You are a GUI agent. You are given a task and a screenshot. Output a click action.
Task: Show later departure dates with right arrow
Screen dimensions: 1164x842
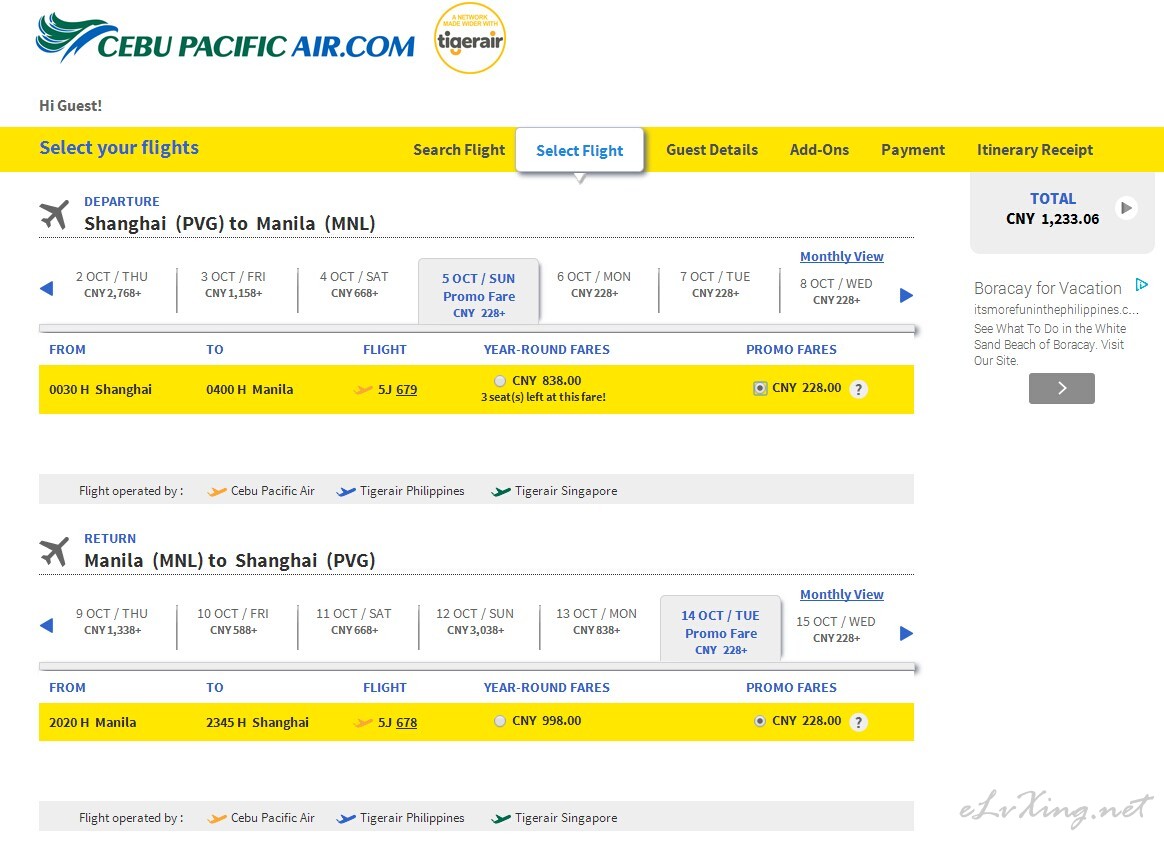coord(906,296)
